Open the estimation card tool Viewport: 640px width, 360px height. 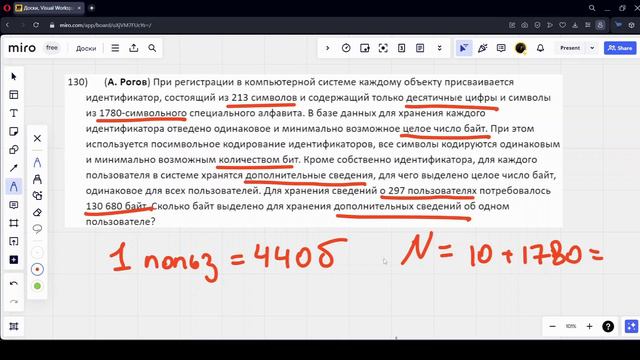[x=402, y=48]
